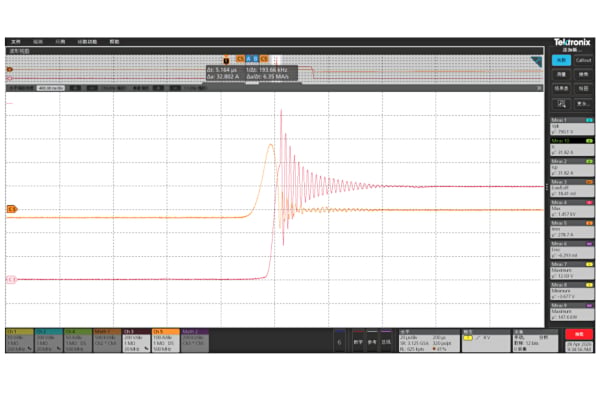Click the red Run/Stop status button
The height and width of the screenshot is (400, 600).
(x=579, y=334)
